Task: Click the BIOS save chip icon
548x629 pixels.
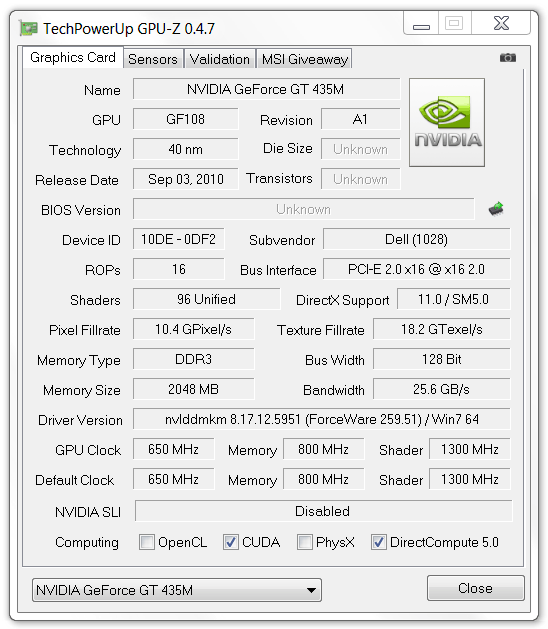Action: 496,209
